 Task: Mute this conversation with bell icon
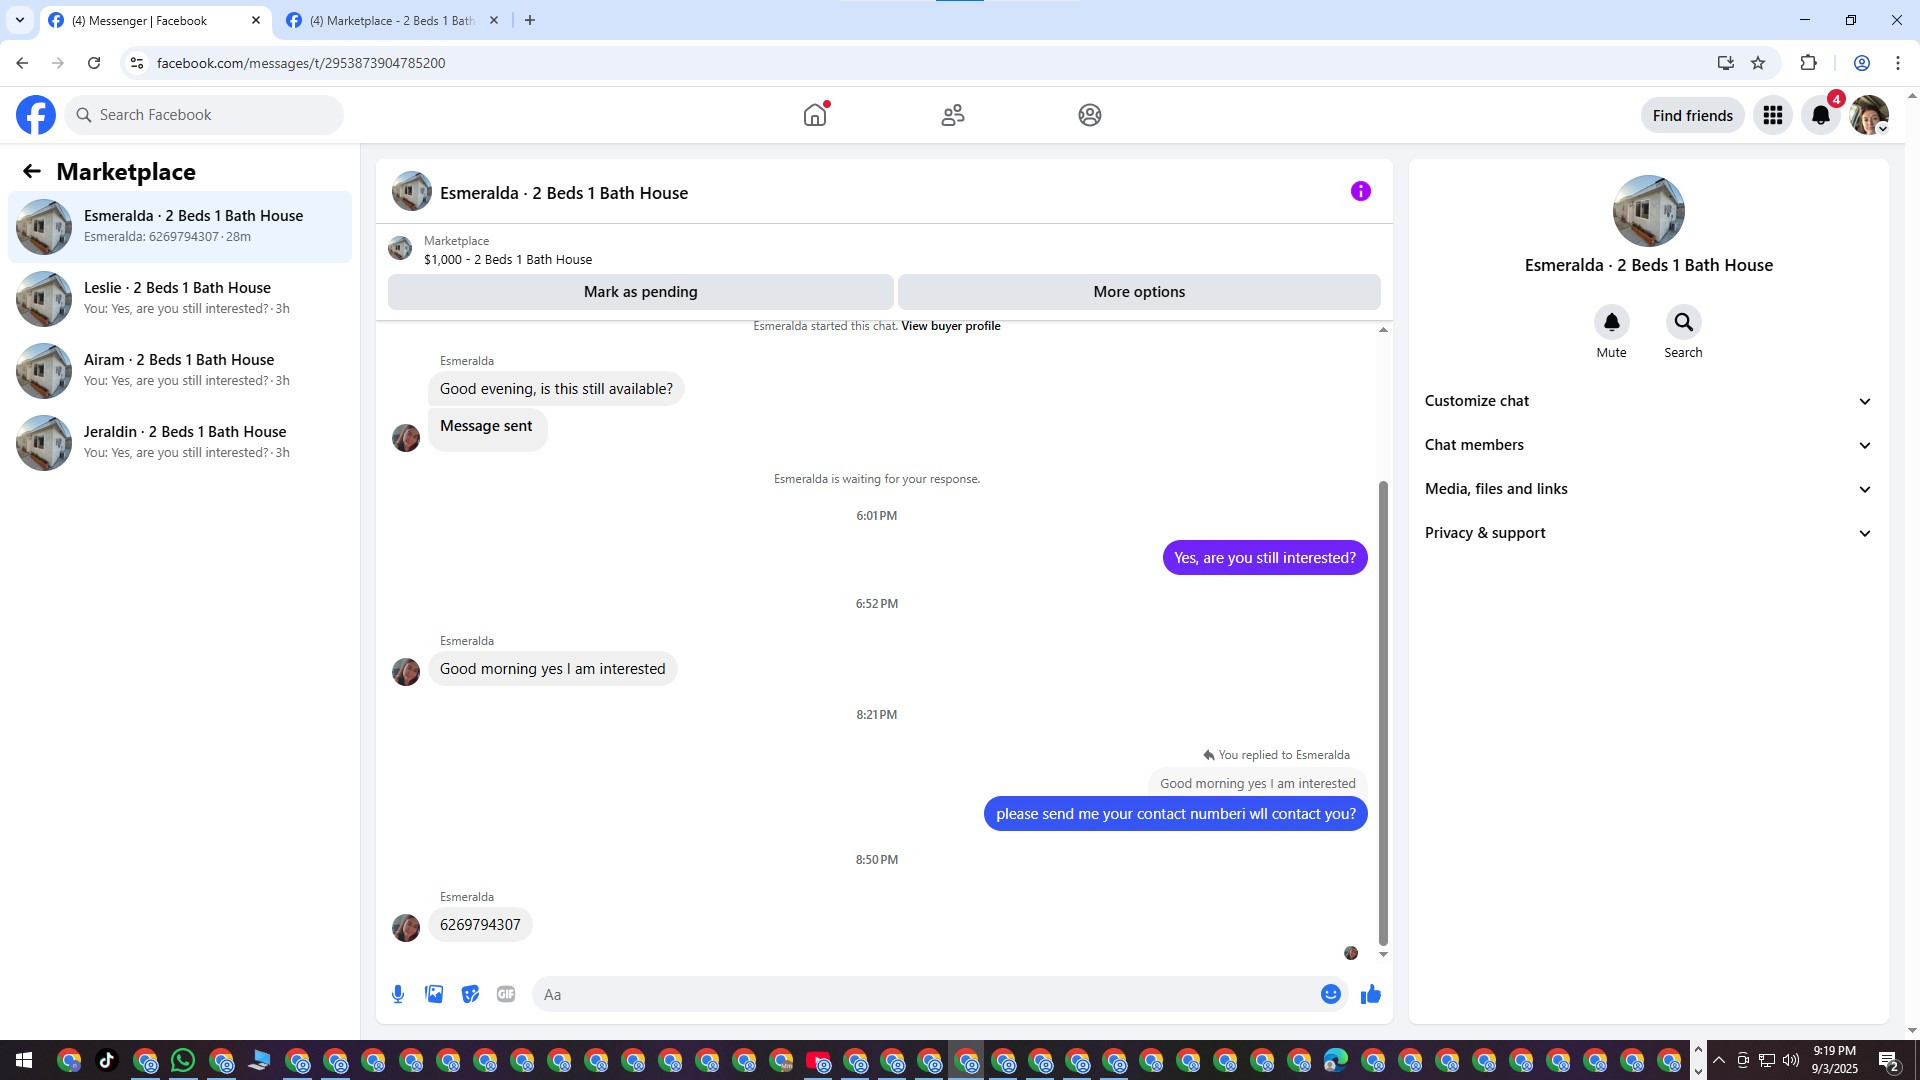pos(1611,322)
